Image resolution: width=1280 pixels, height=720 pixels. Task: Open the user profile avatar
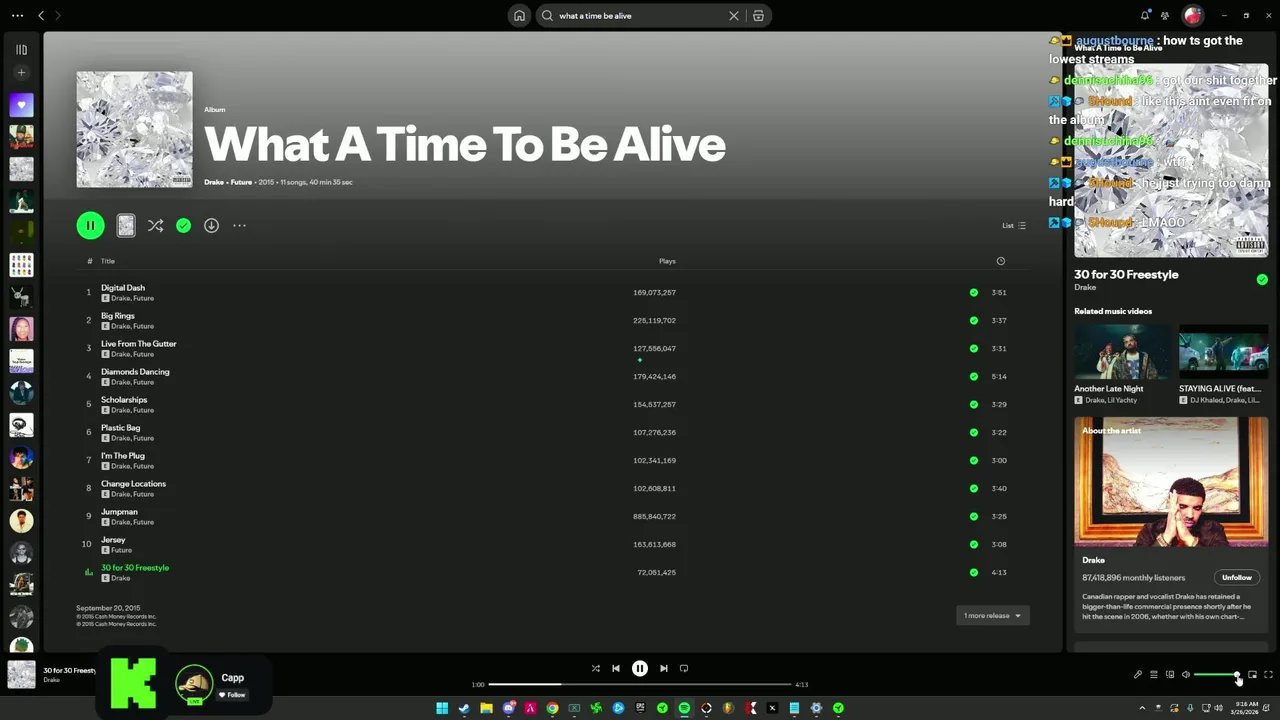pos(1192,15)
